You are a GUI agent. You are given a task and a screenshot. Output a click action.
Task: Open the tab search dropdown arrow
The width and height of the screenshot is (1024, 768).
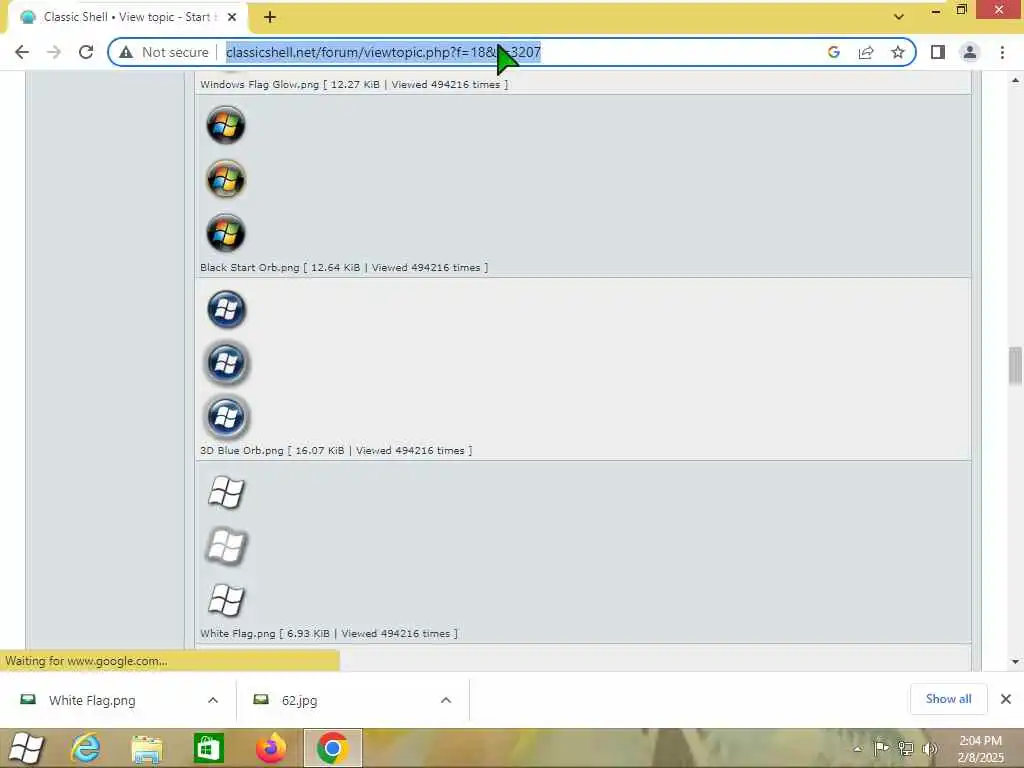[x=899, y=16]
